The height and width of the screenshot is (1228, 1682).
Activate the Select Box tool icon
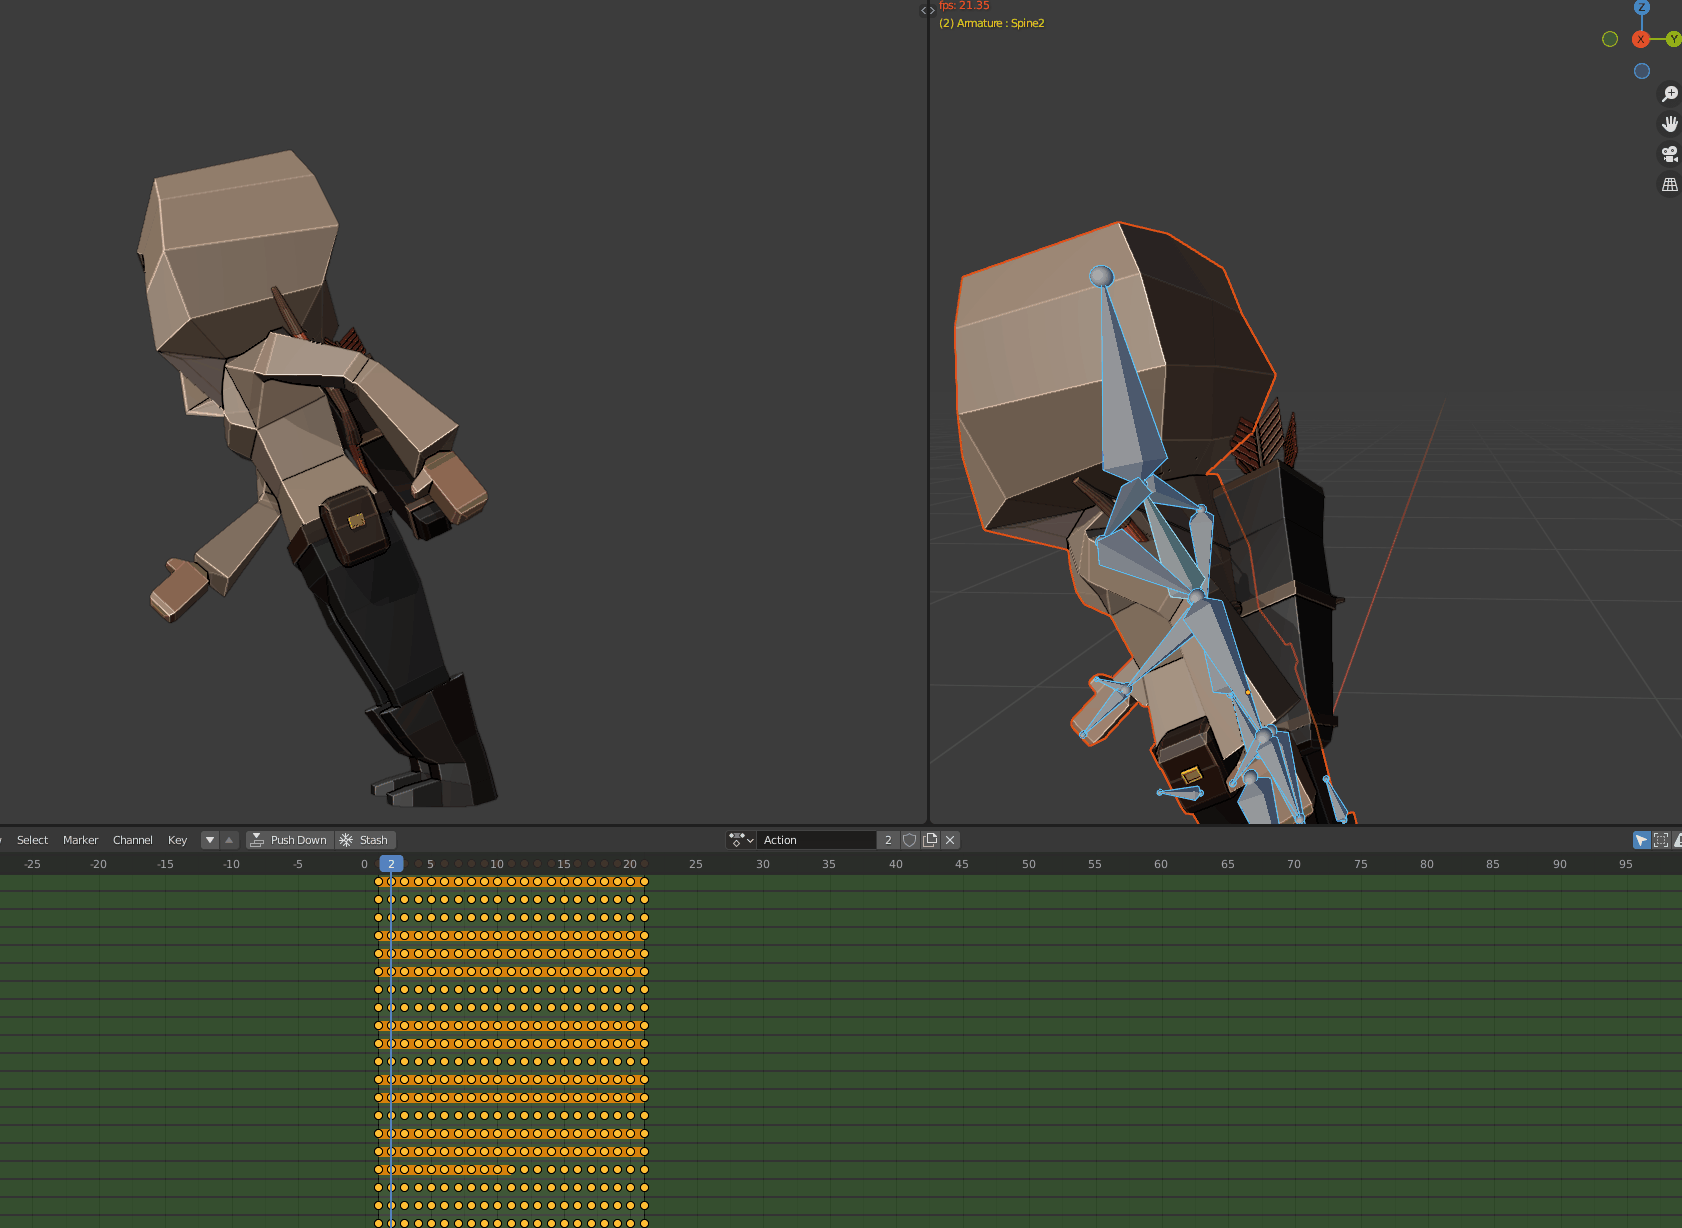coord(1662,840)
